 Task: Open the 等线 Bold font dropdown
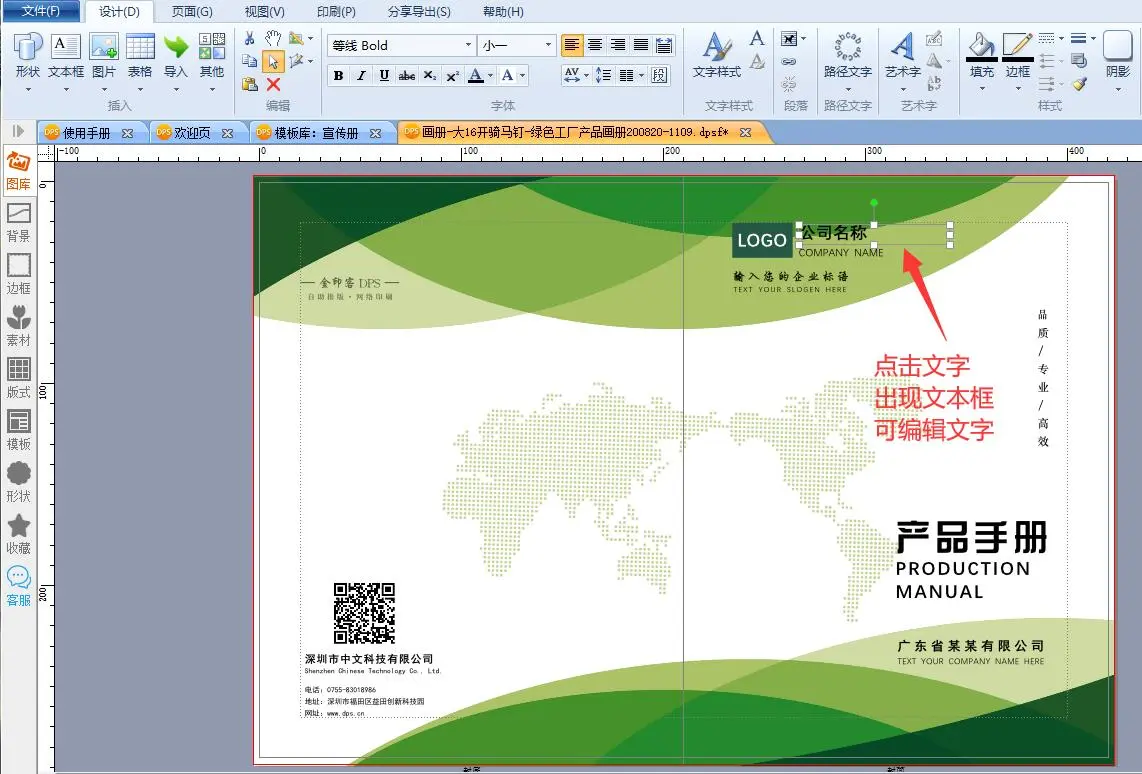[468, 45]
